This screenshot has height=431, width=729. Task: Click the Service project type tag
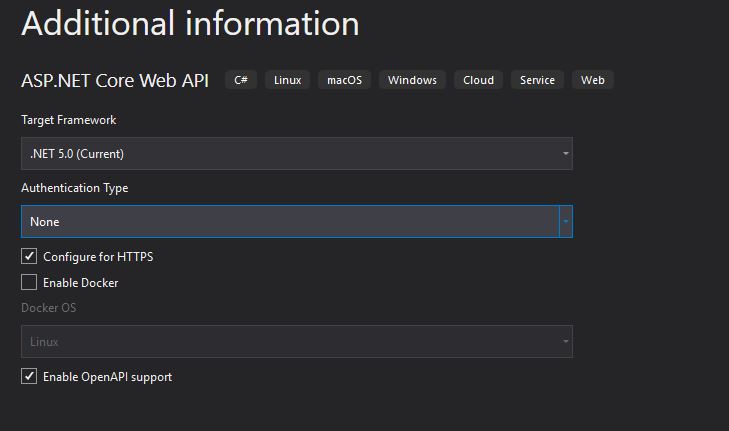click(x=537, y=80)
